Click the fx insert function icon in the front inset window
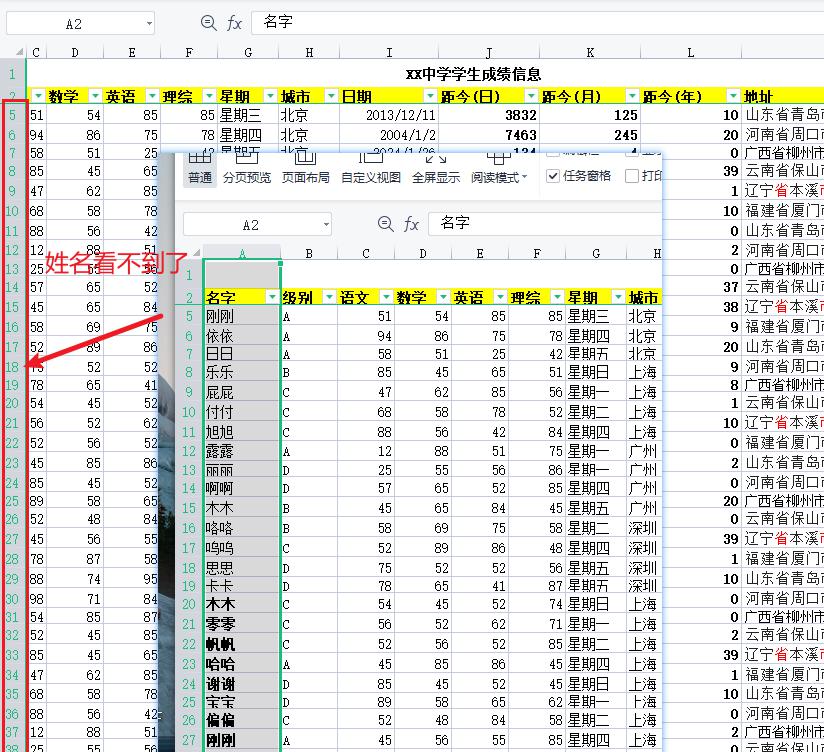824x752 pixels. pyautogui.click(x=411, y=224)
